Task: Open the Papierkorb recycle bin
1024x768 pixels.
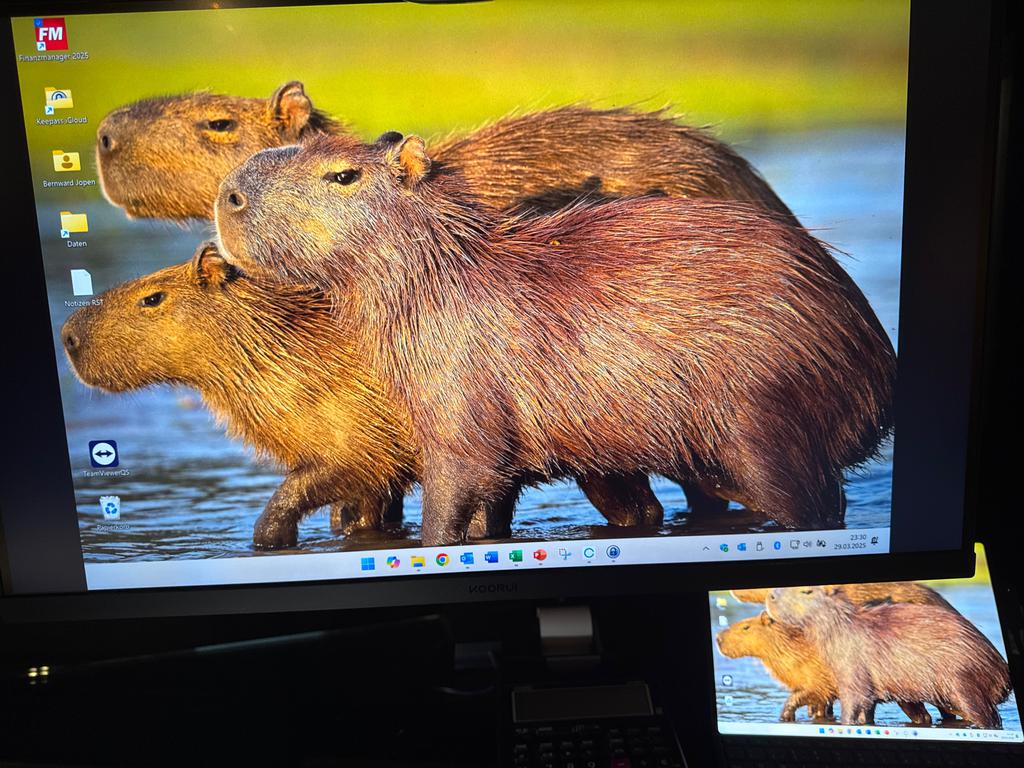Action: pyautogui.click(x=110, y=508)
